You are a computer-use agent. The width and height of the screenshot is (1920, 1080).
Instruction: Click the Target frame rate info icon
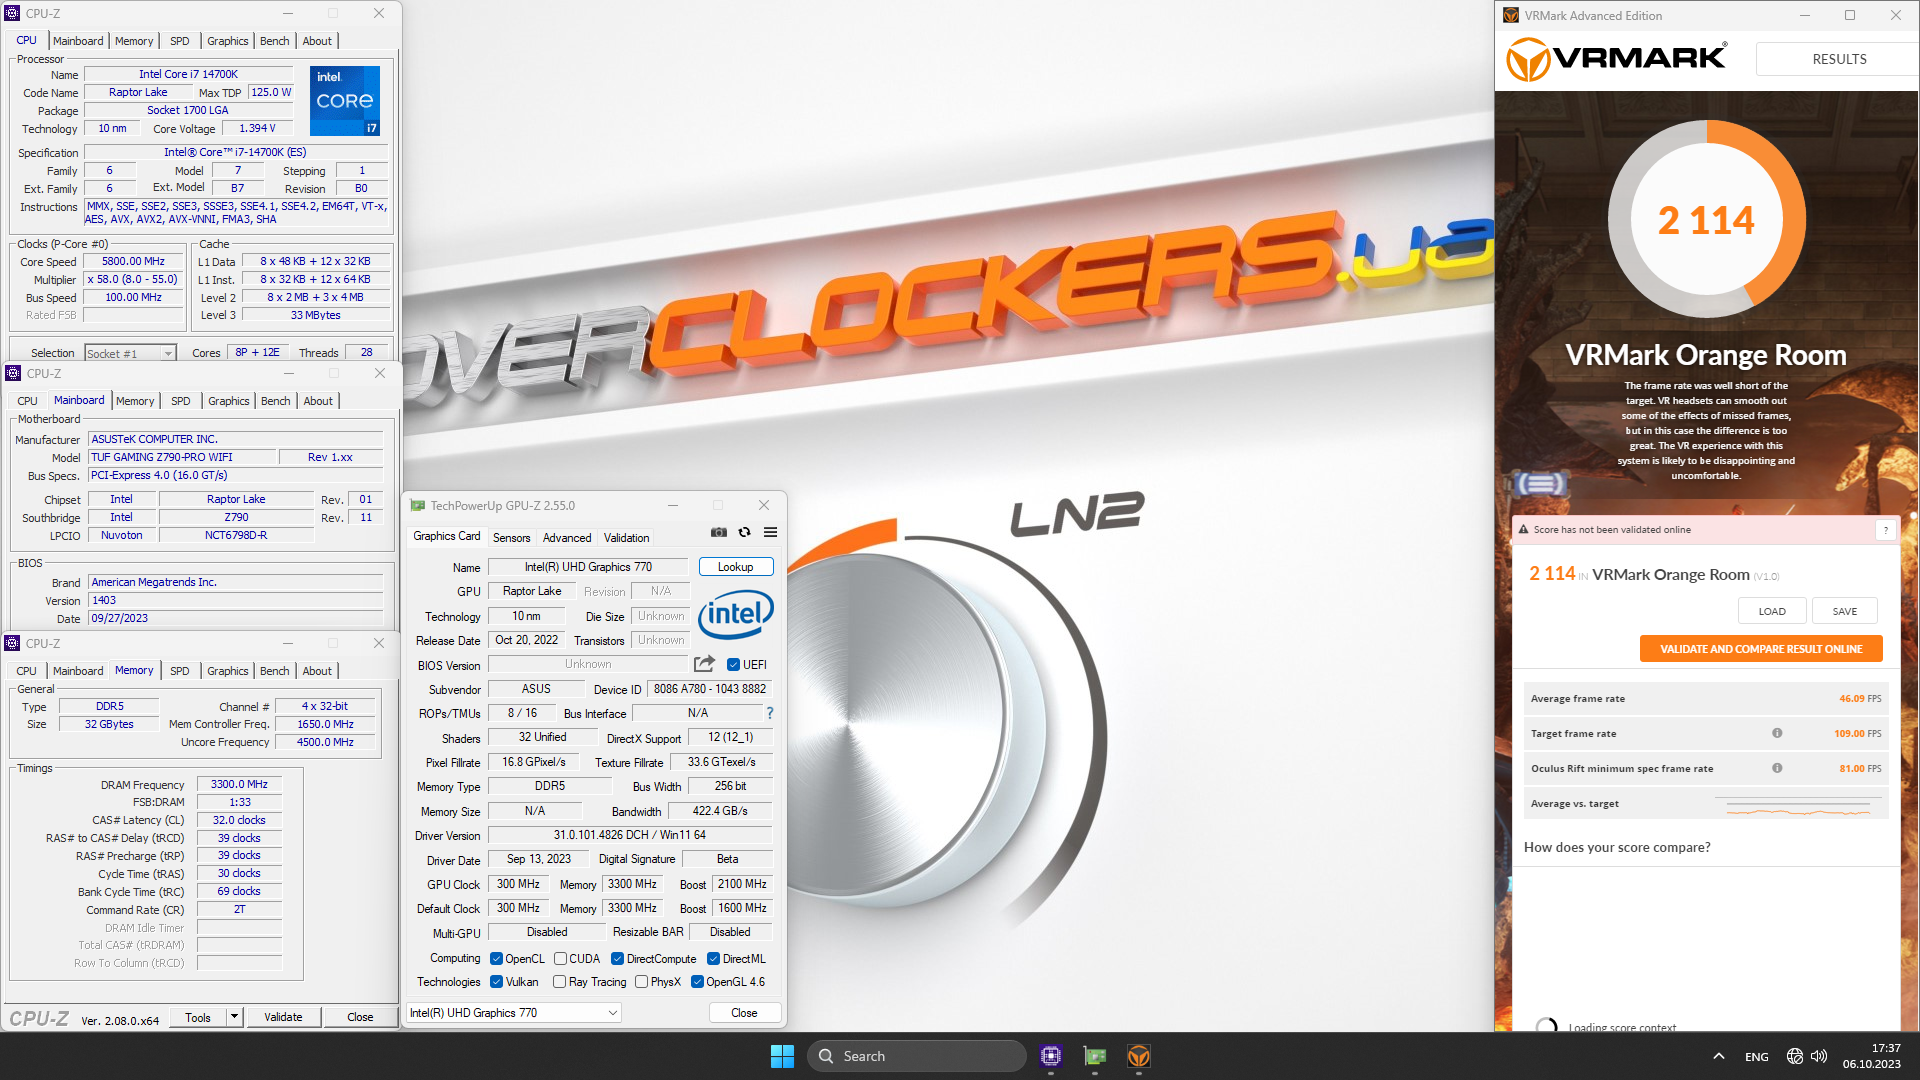click(1777, 733)
